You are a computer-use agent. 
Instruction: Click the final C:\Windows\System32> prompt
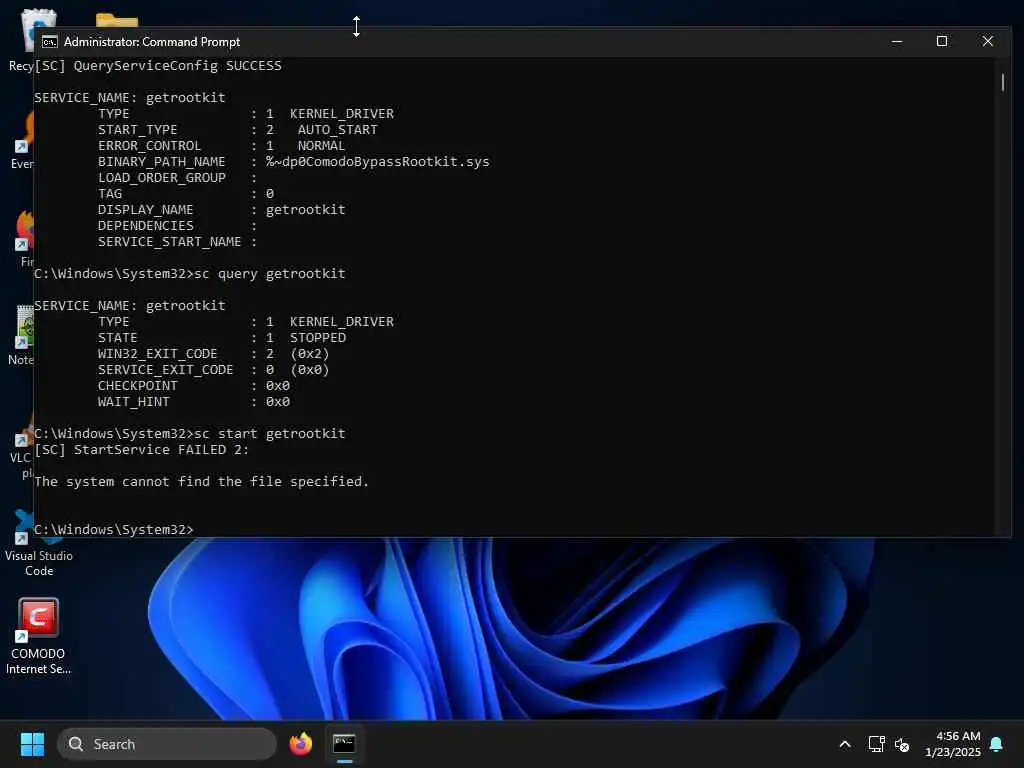pos(114,529)
